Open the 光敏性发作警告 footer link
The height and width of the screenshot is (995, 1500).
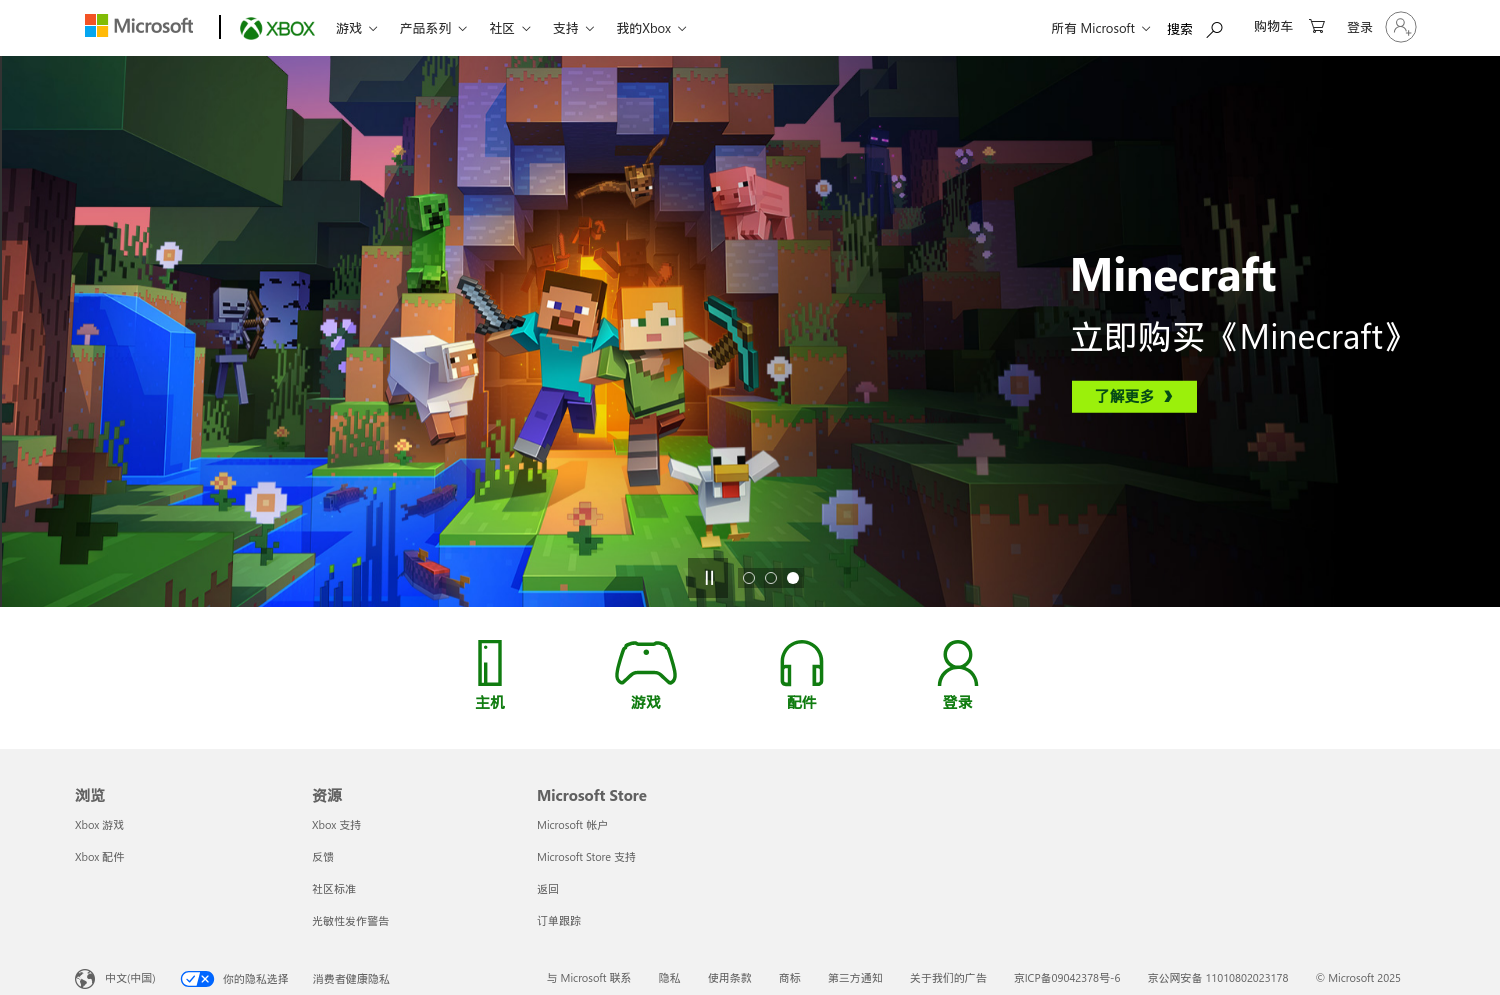pos(350,921)
